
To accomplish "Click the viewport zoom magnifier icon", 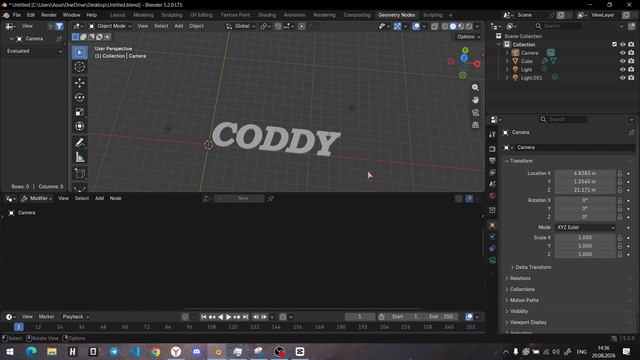I will tap(475, 87).
